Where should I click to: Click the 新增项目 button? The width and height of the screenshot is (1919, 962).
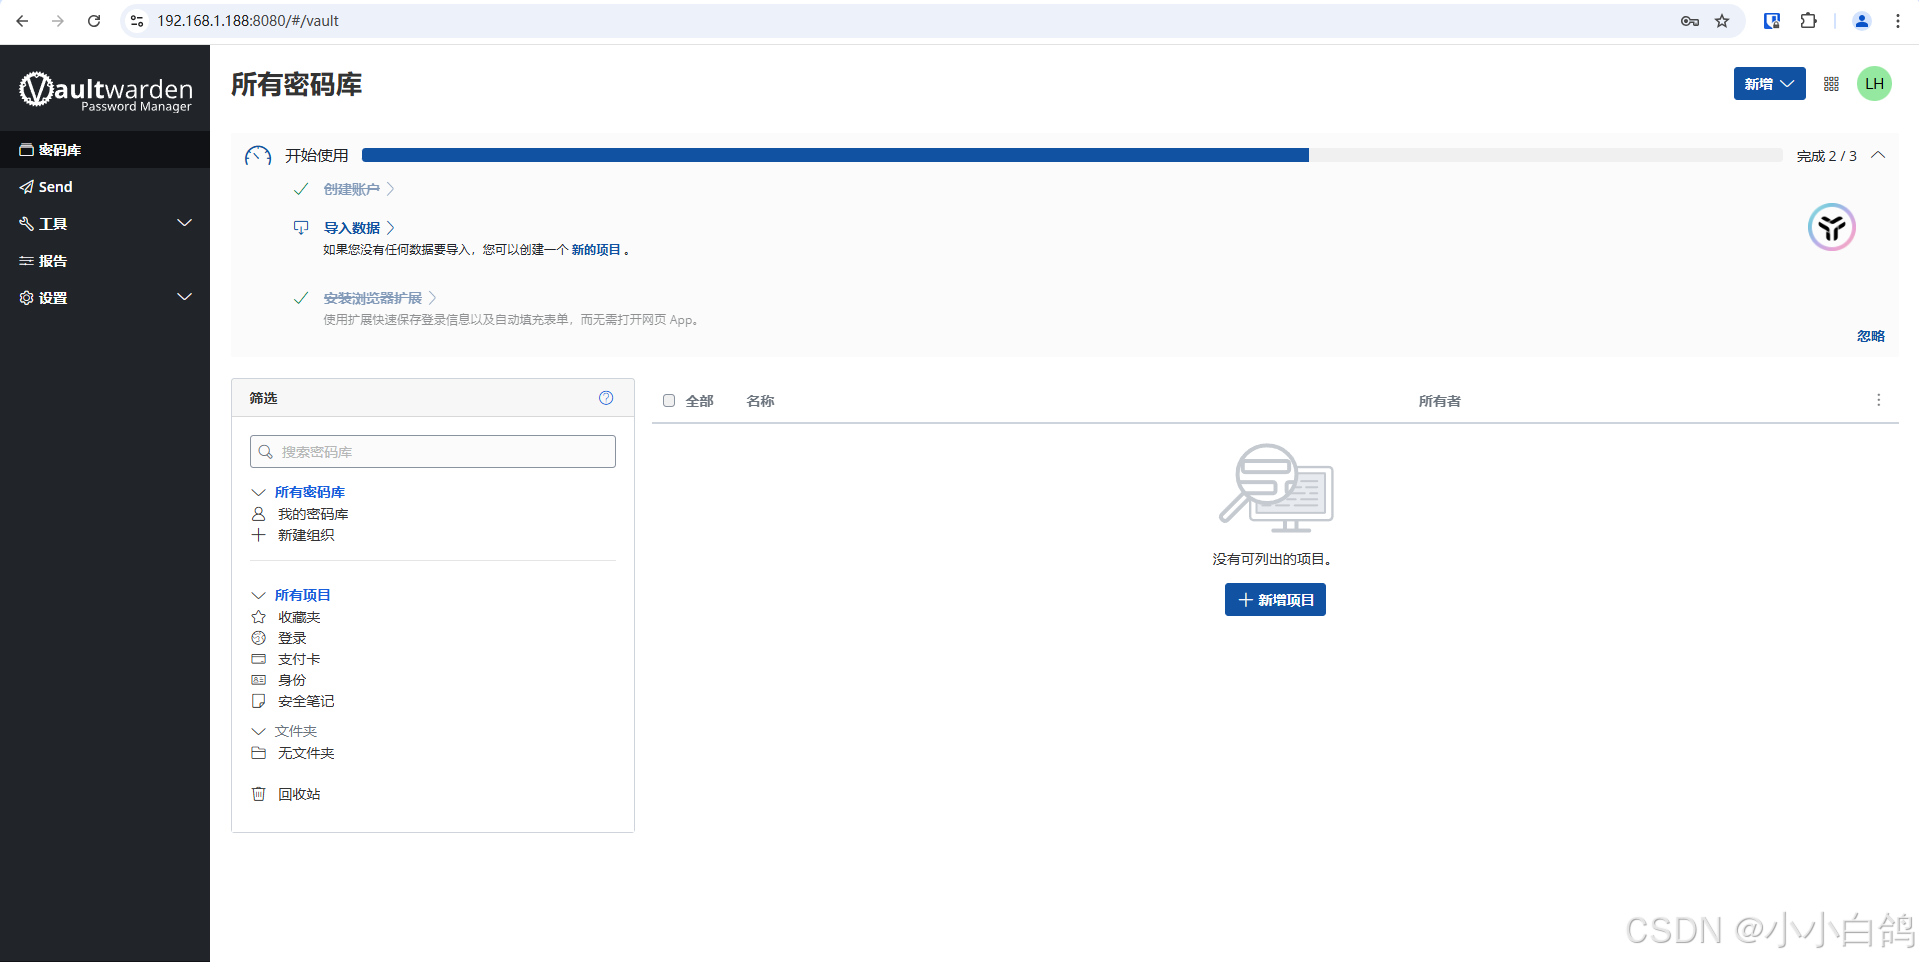pos(1275,600)
